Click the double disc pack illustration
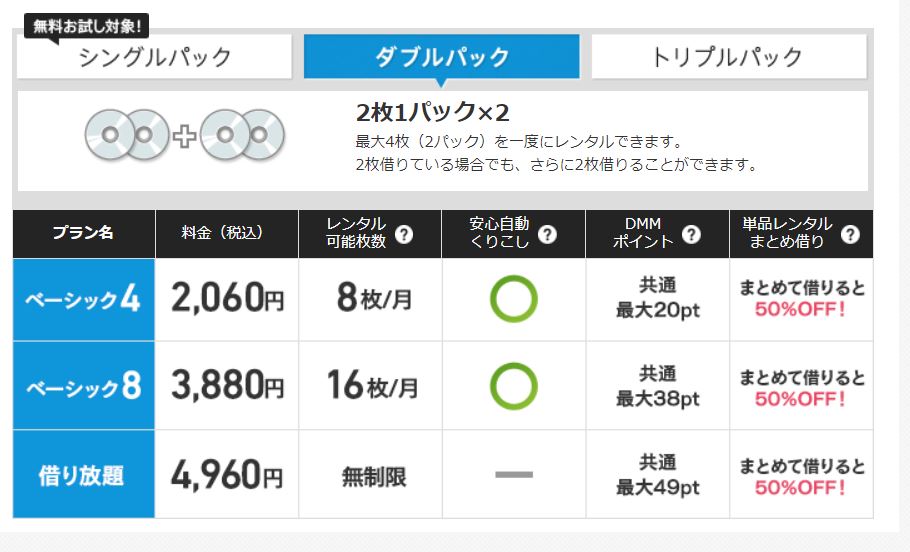This screenshot has width=910, height=552. tap(185, 135)
